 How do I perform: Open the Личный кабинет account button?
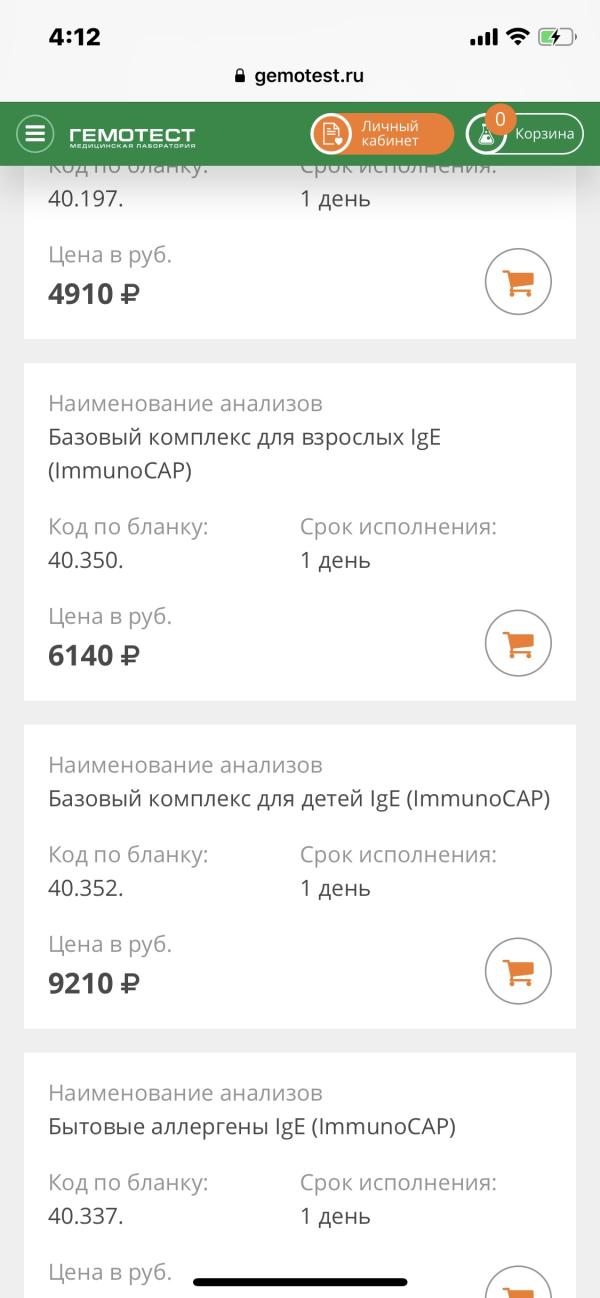(381, 134)
